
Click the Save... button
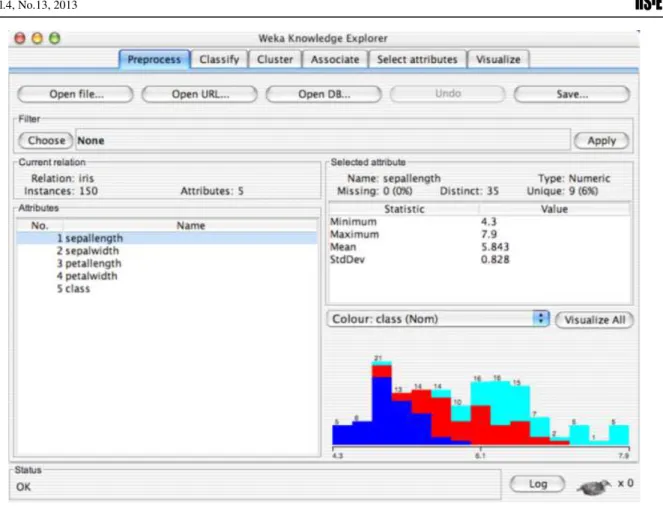[x=572, y=94]
